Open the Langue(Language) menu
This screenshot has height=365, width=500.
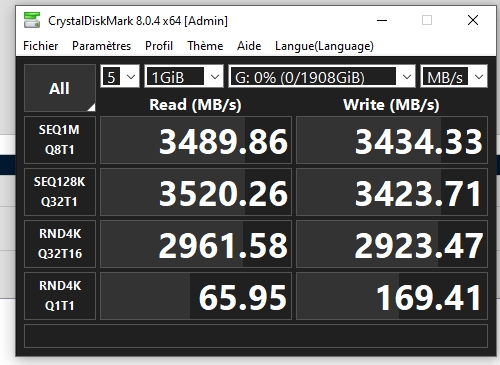coord(324,46)
